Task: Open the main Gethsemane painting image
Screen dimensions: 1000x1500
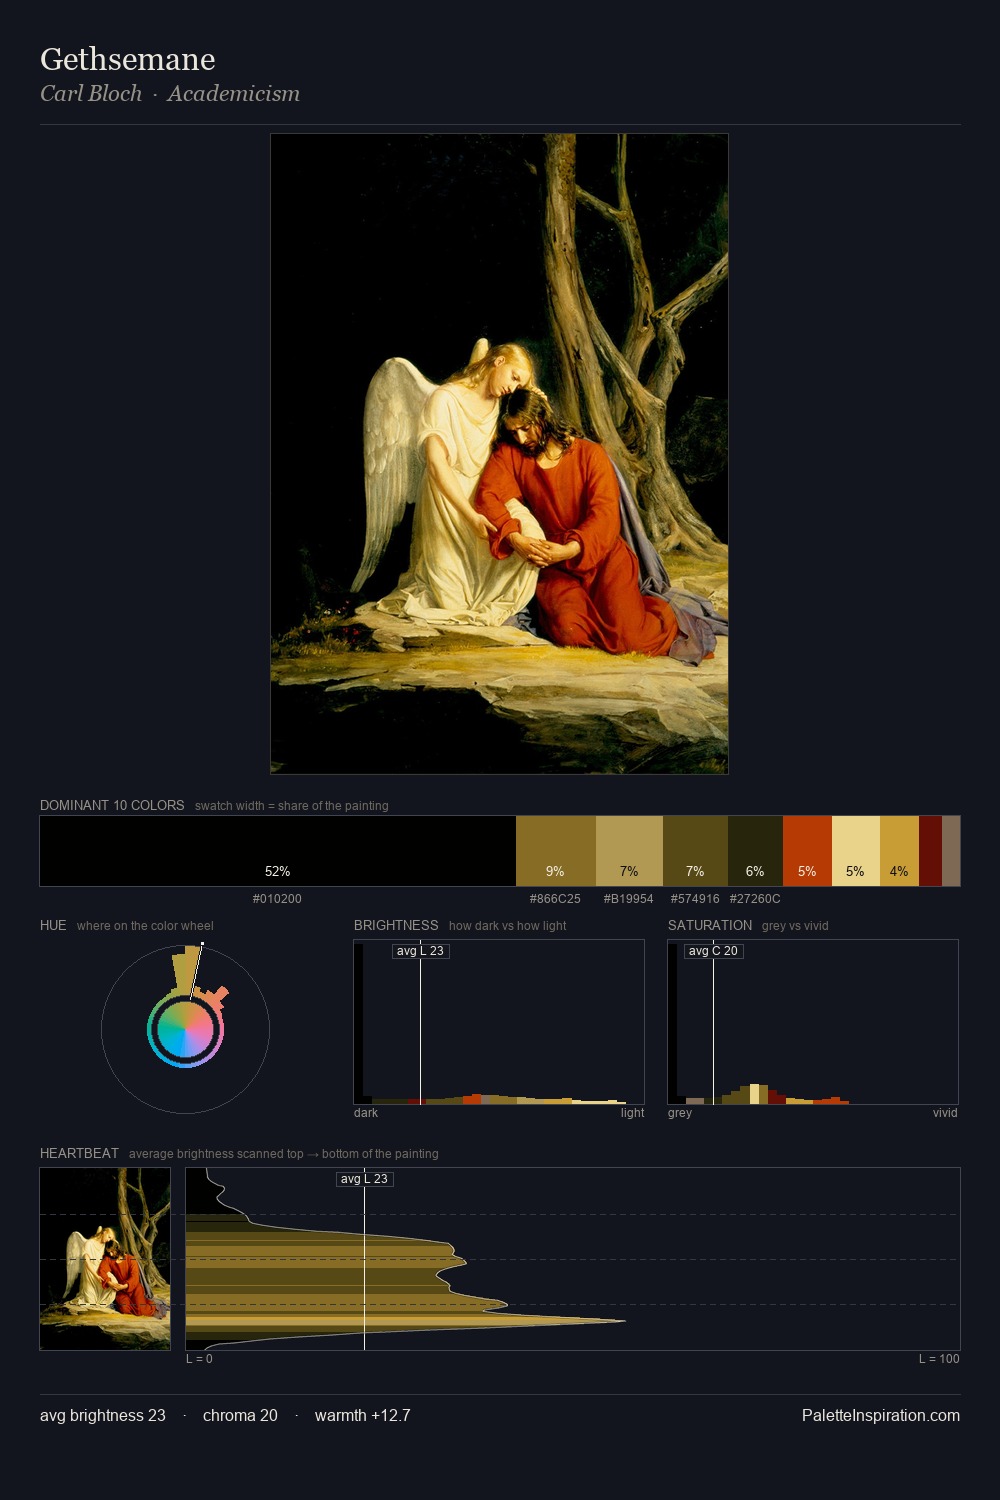Action: (x=499, y=454)
